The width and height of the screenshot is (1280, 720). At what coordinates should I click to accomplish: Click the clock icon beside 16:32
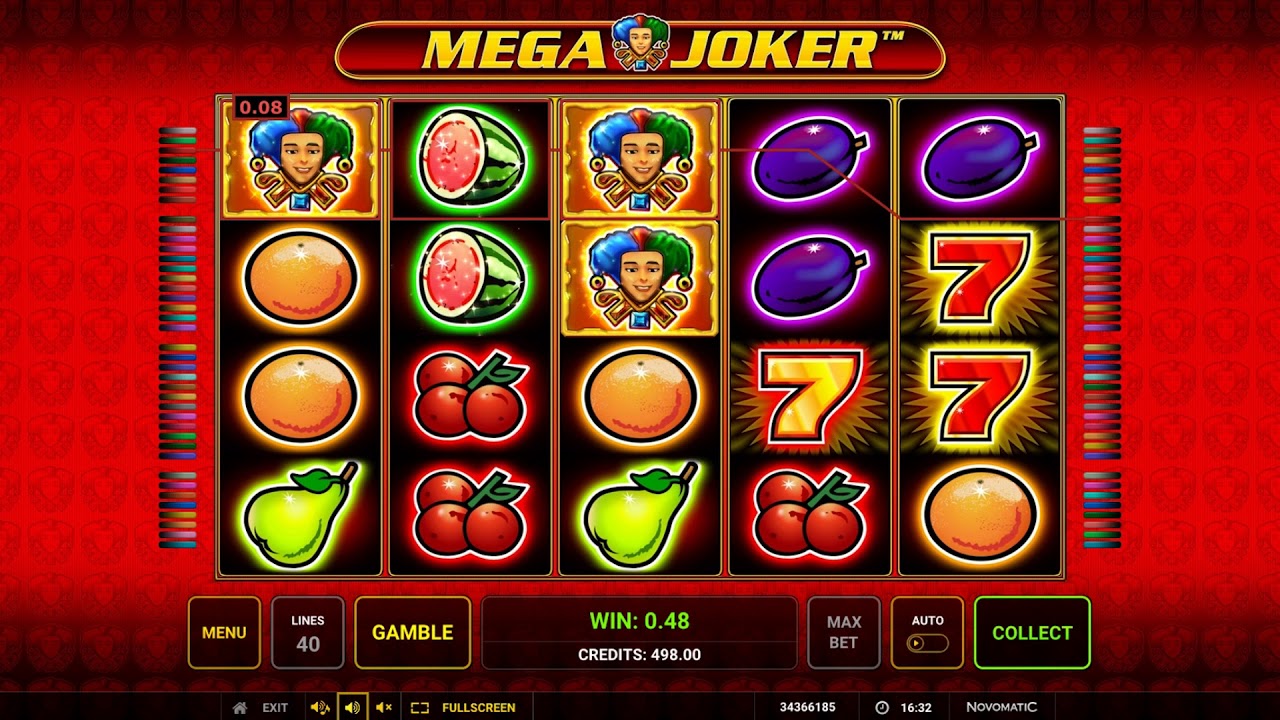[882, 707]
